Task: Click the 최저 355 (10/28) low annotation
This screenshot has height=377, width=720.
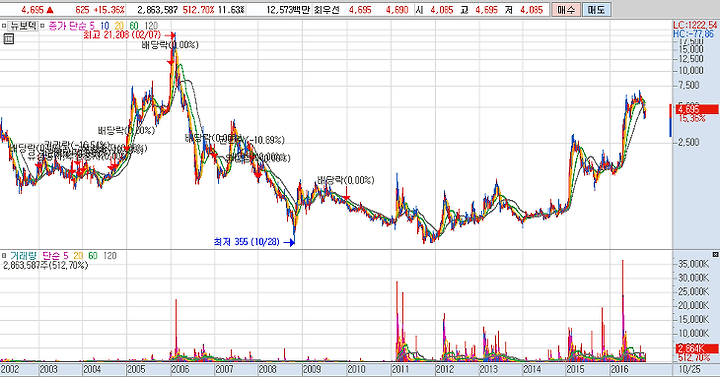Action: 247,242
